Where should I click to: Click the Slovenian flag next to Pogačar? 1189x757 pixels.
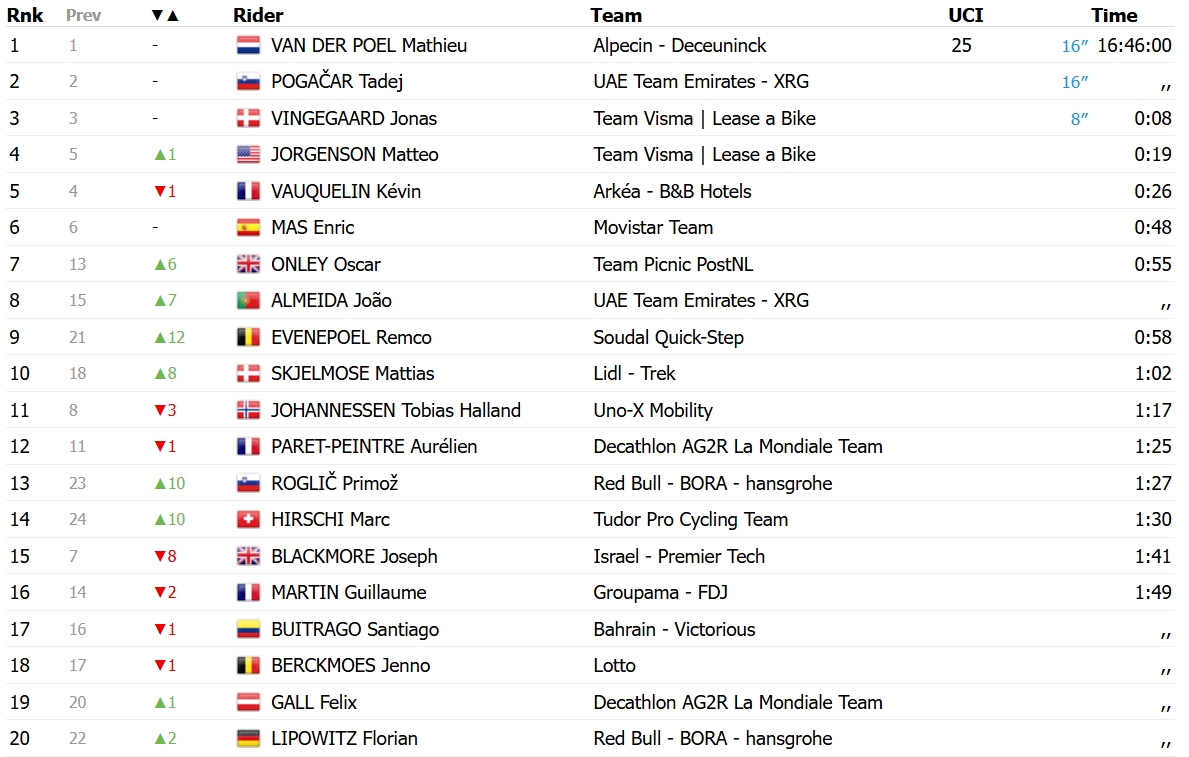click(248, 82)
